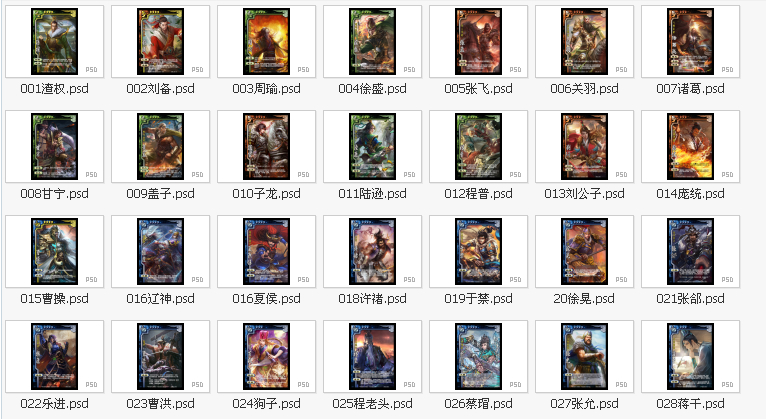Select the 022乐进.psd file icon
The image size is (766, 419).
54,356
